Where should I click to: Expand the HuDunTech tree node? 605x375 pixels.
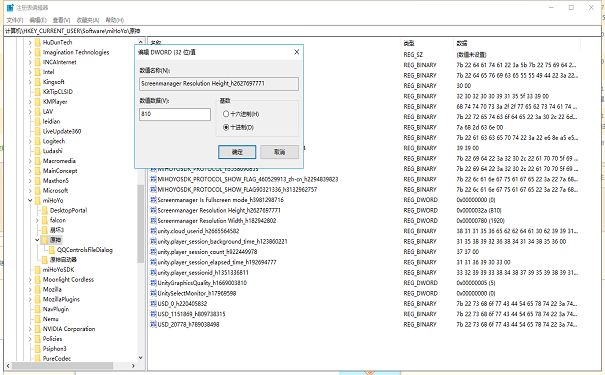tap(30, 42)
